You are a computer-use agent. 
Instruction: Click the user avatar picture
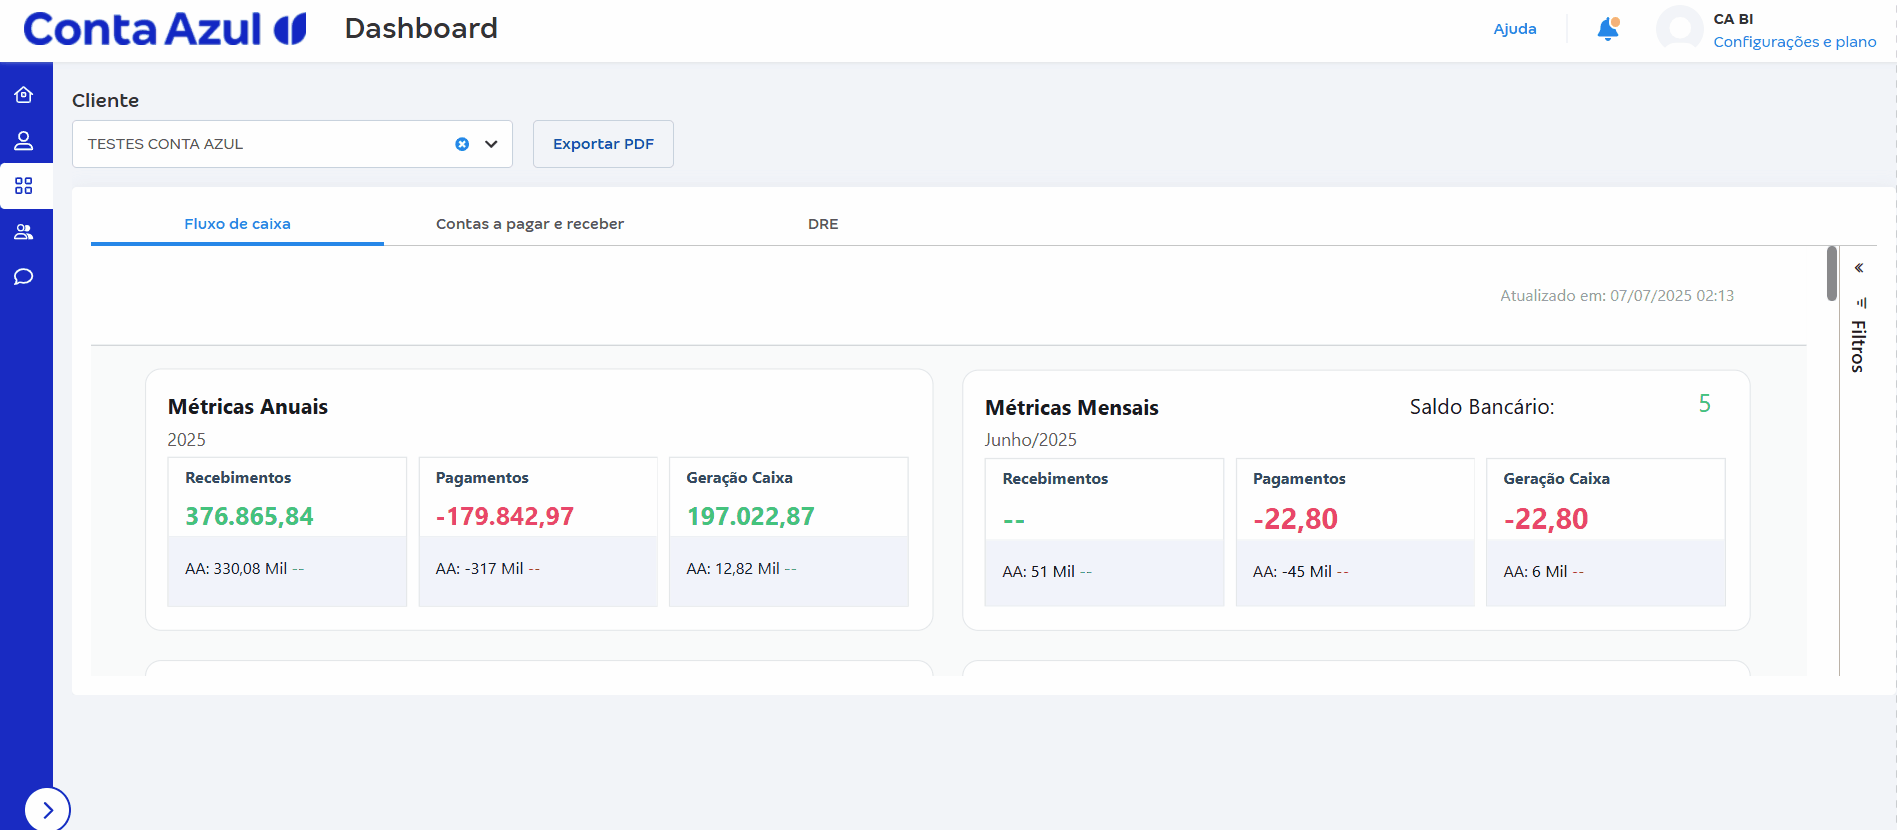(1680, 29)
